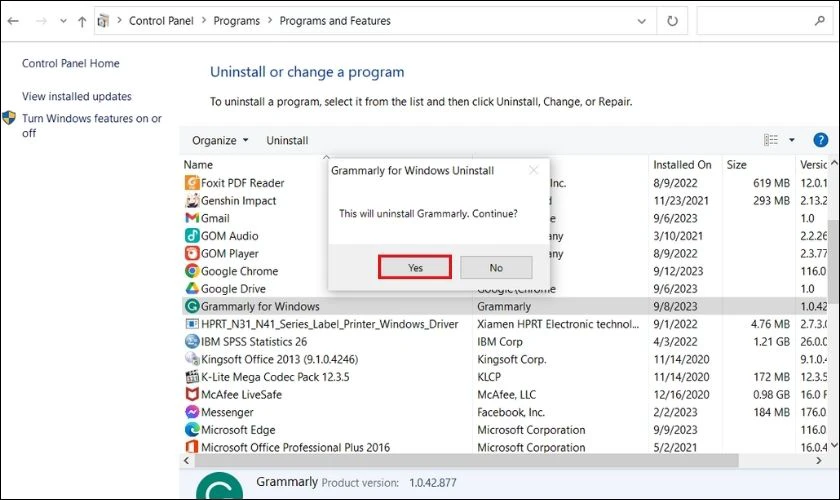840x500 pixels.
Task: Go back with the left arrow
Action: (13, 21)
